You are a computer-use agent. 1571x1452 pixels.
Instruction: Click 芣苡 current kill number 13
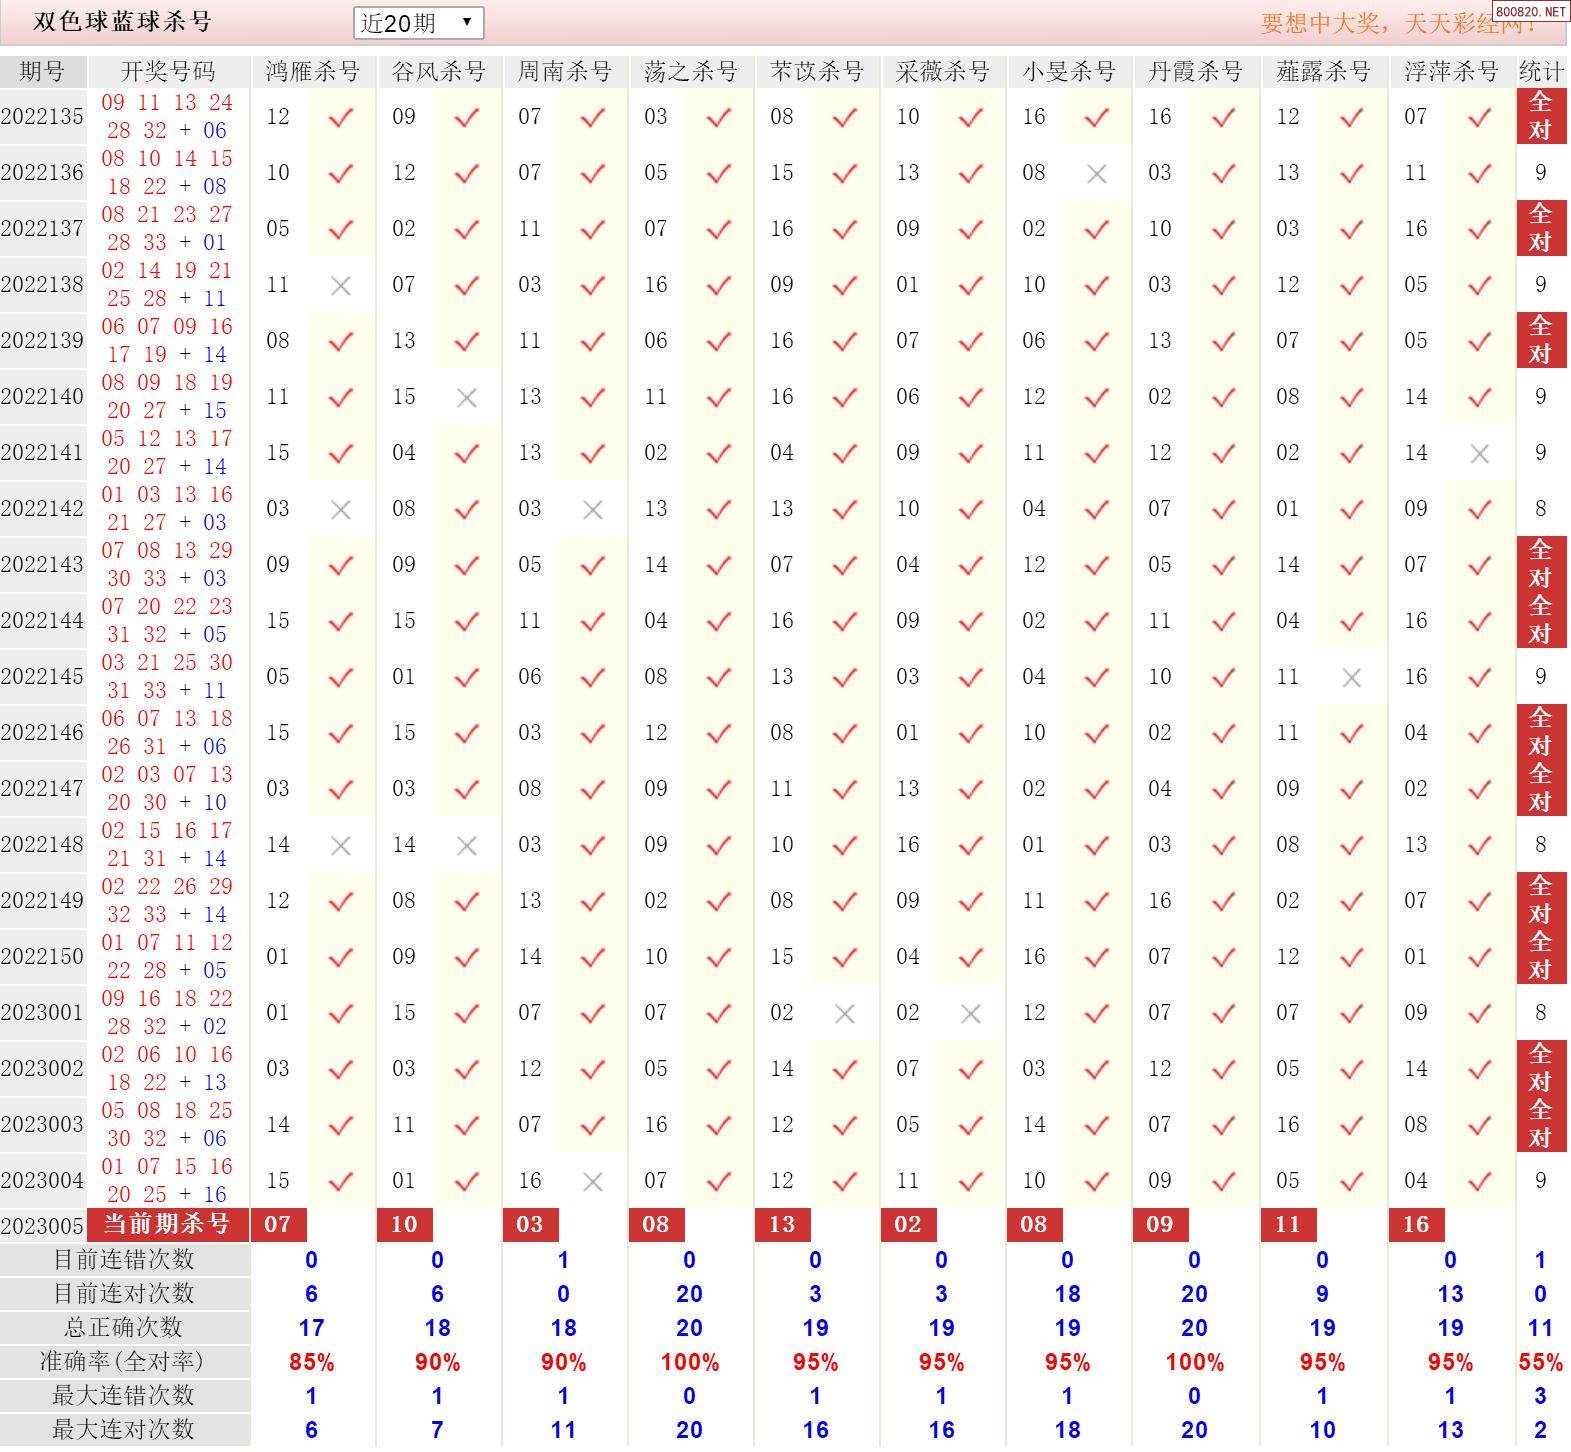[x=783, y=1224]
